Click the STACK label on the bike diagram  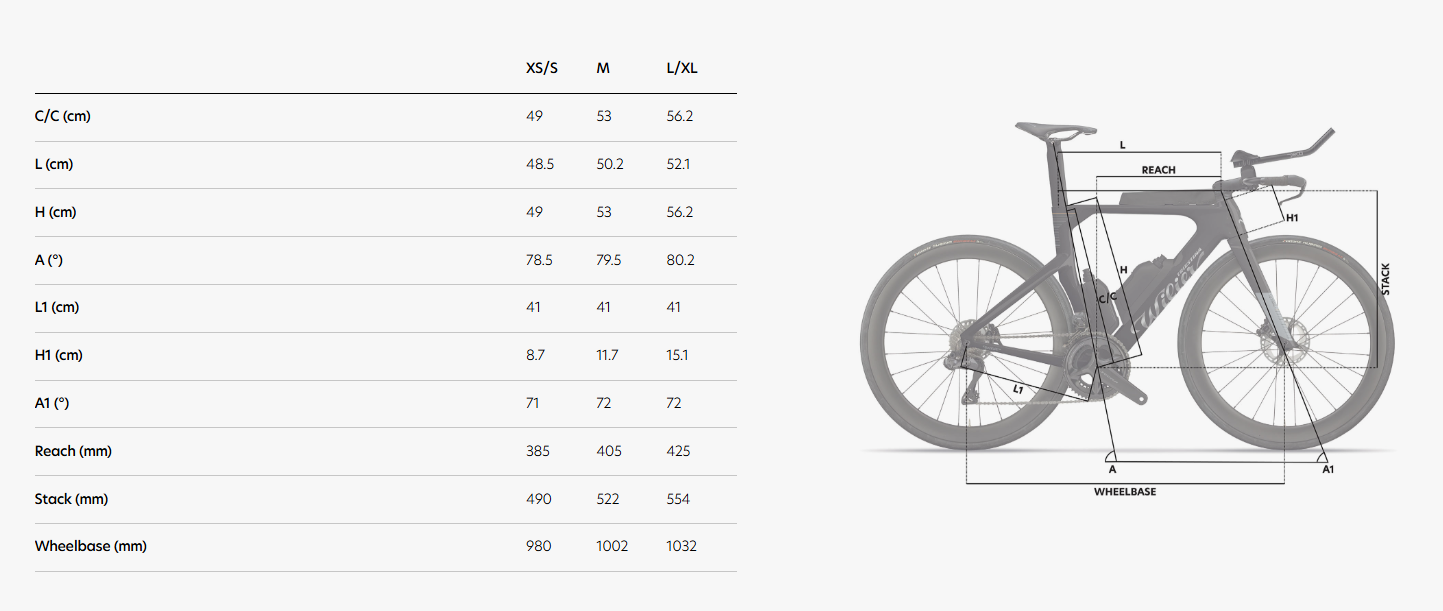click(x=1386, y=279)
